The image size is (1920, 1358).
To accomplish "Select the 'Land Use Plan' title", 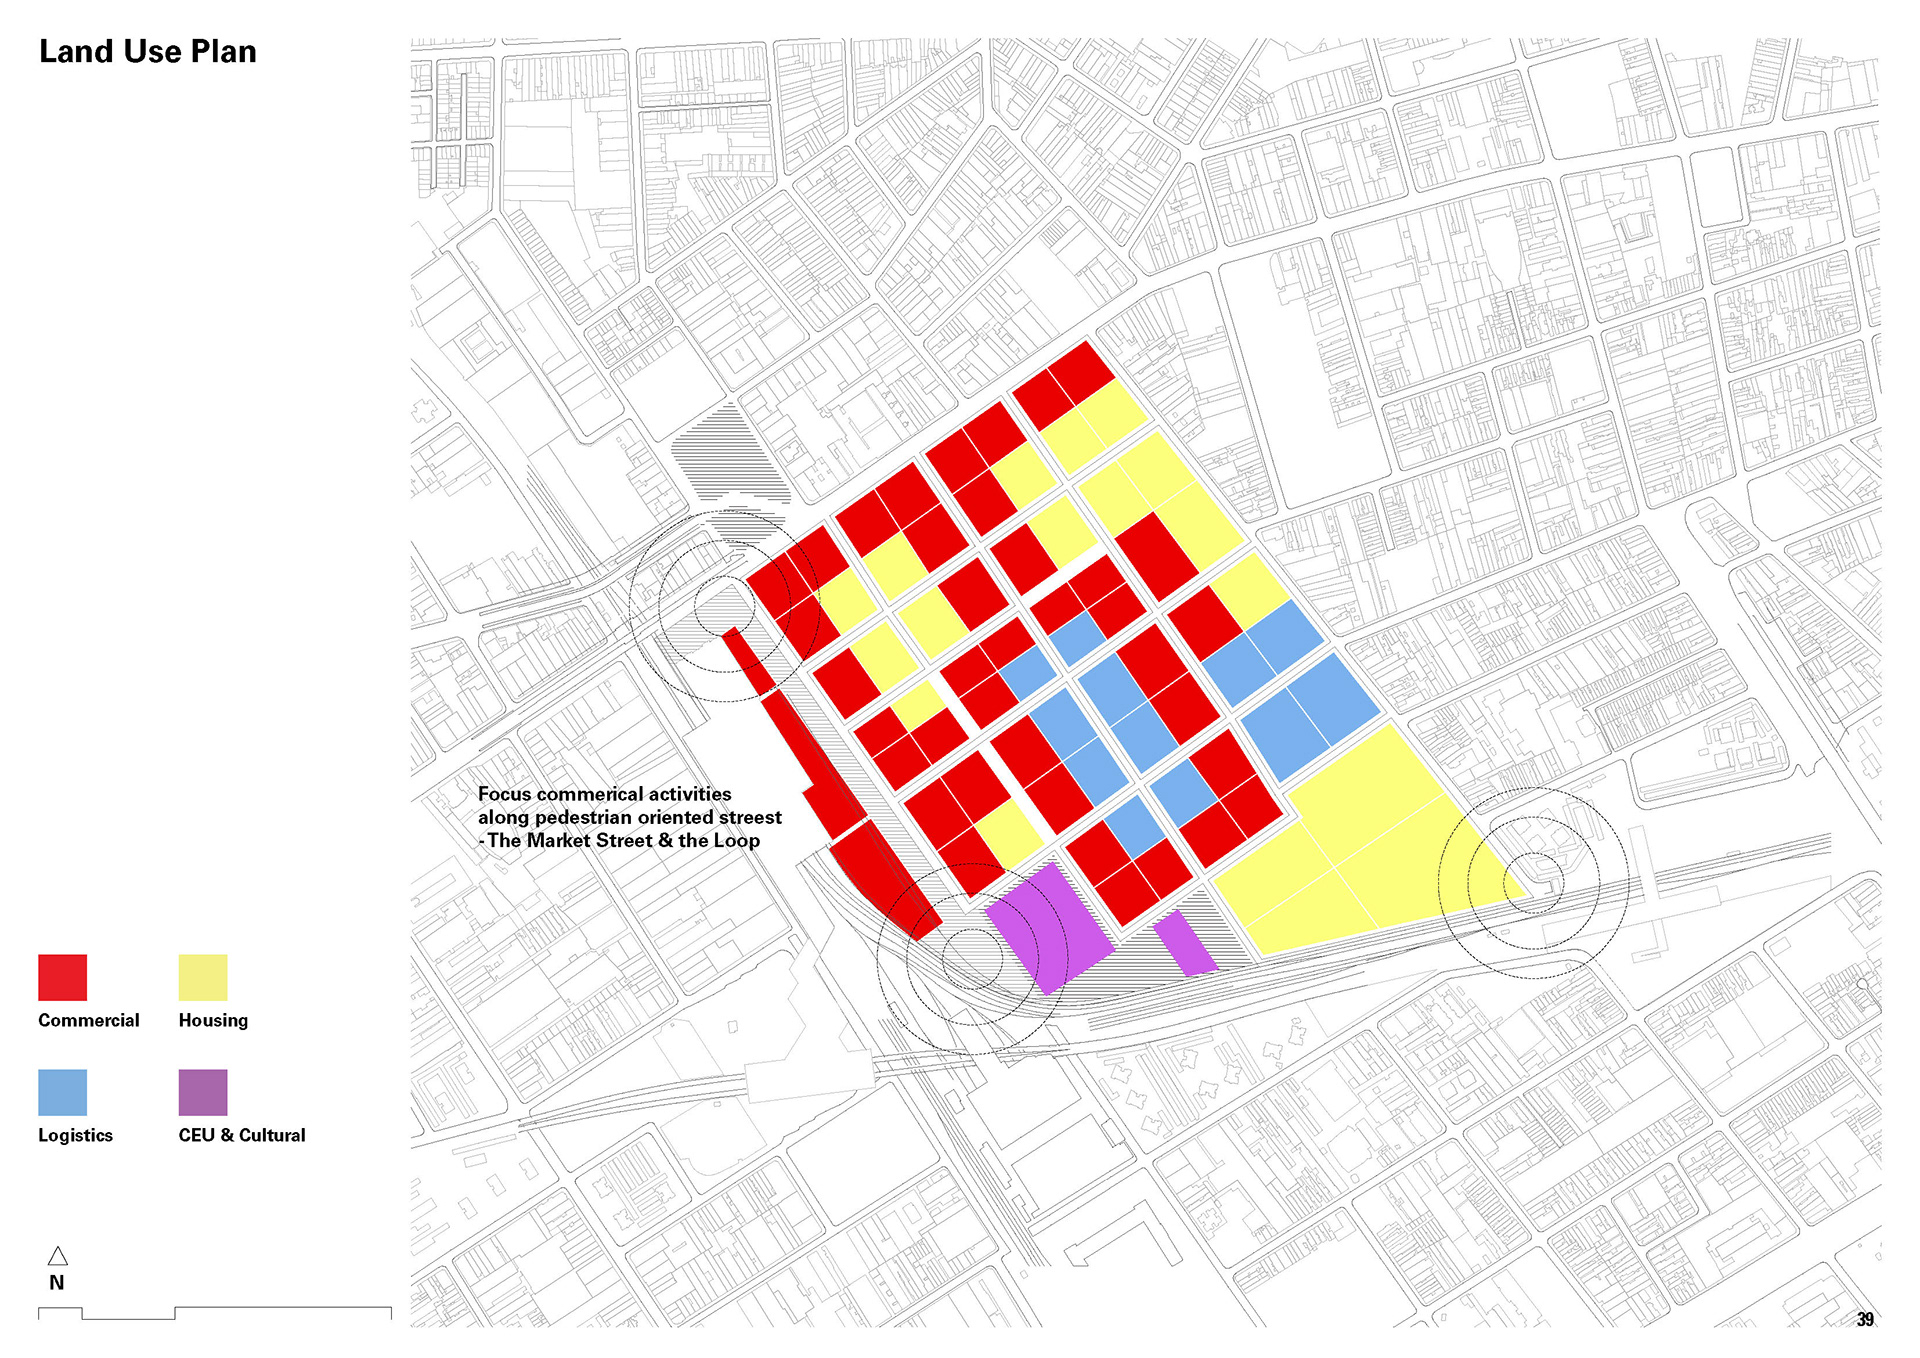I will (148, 52).
